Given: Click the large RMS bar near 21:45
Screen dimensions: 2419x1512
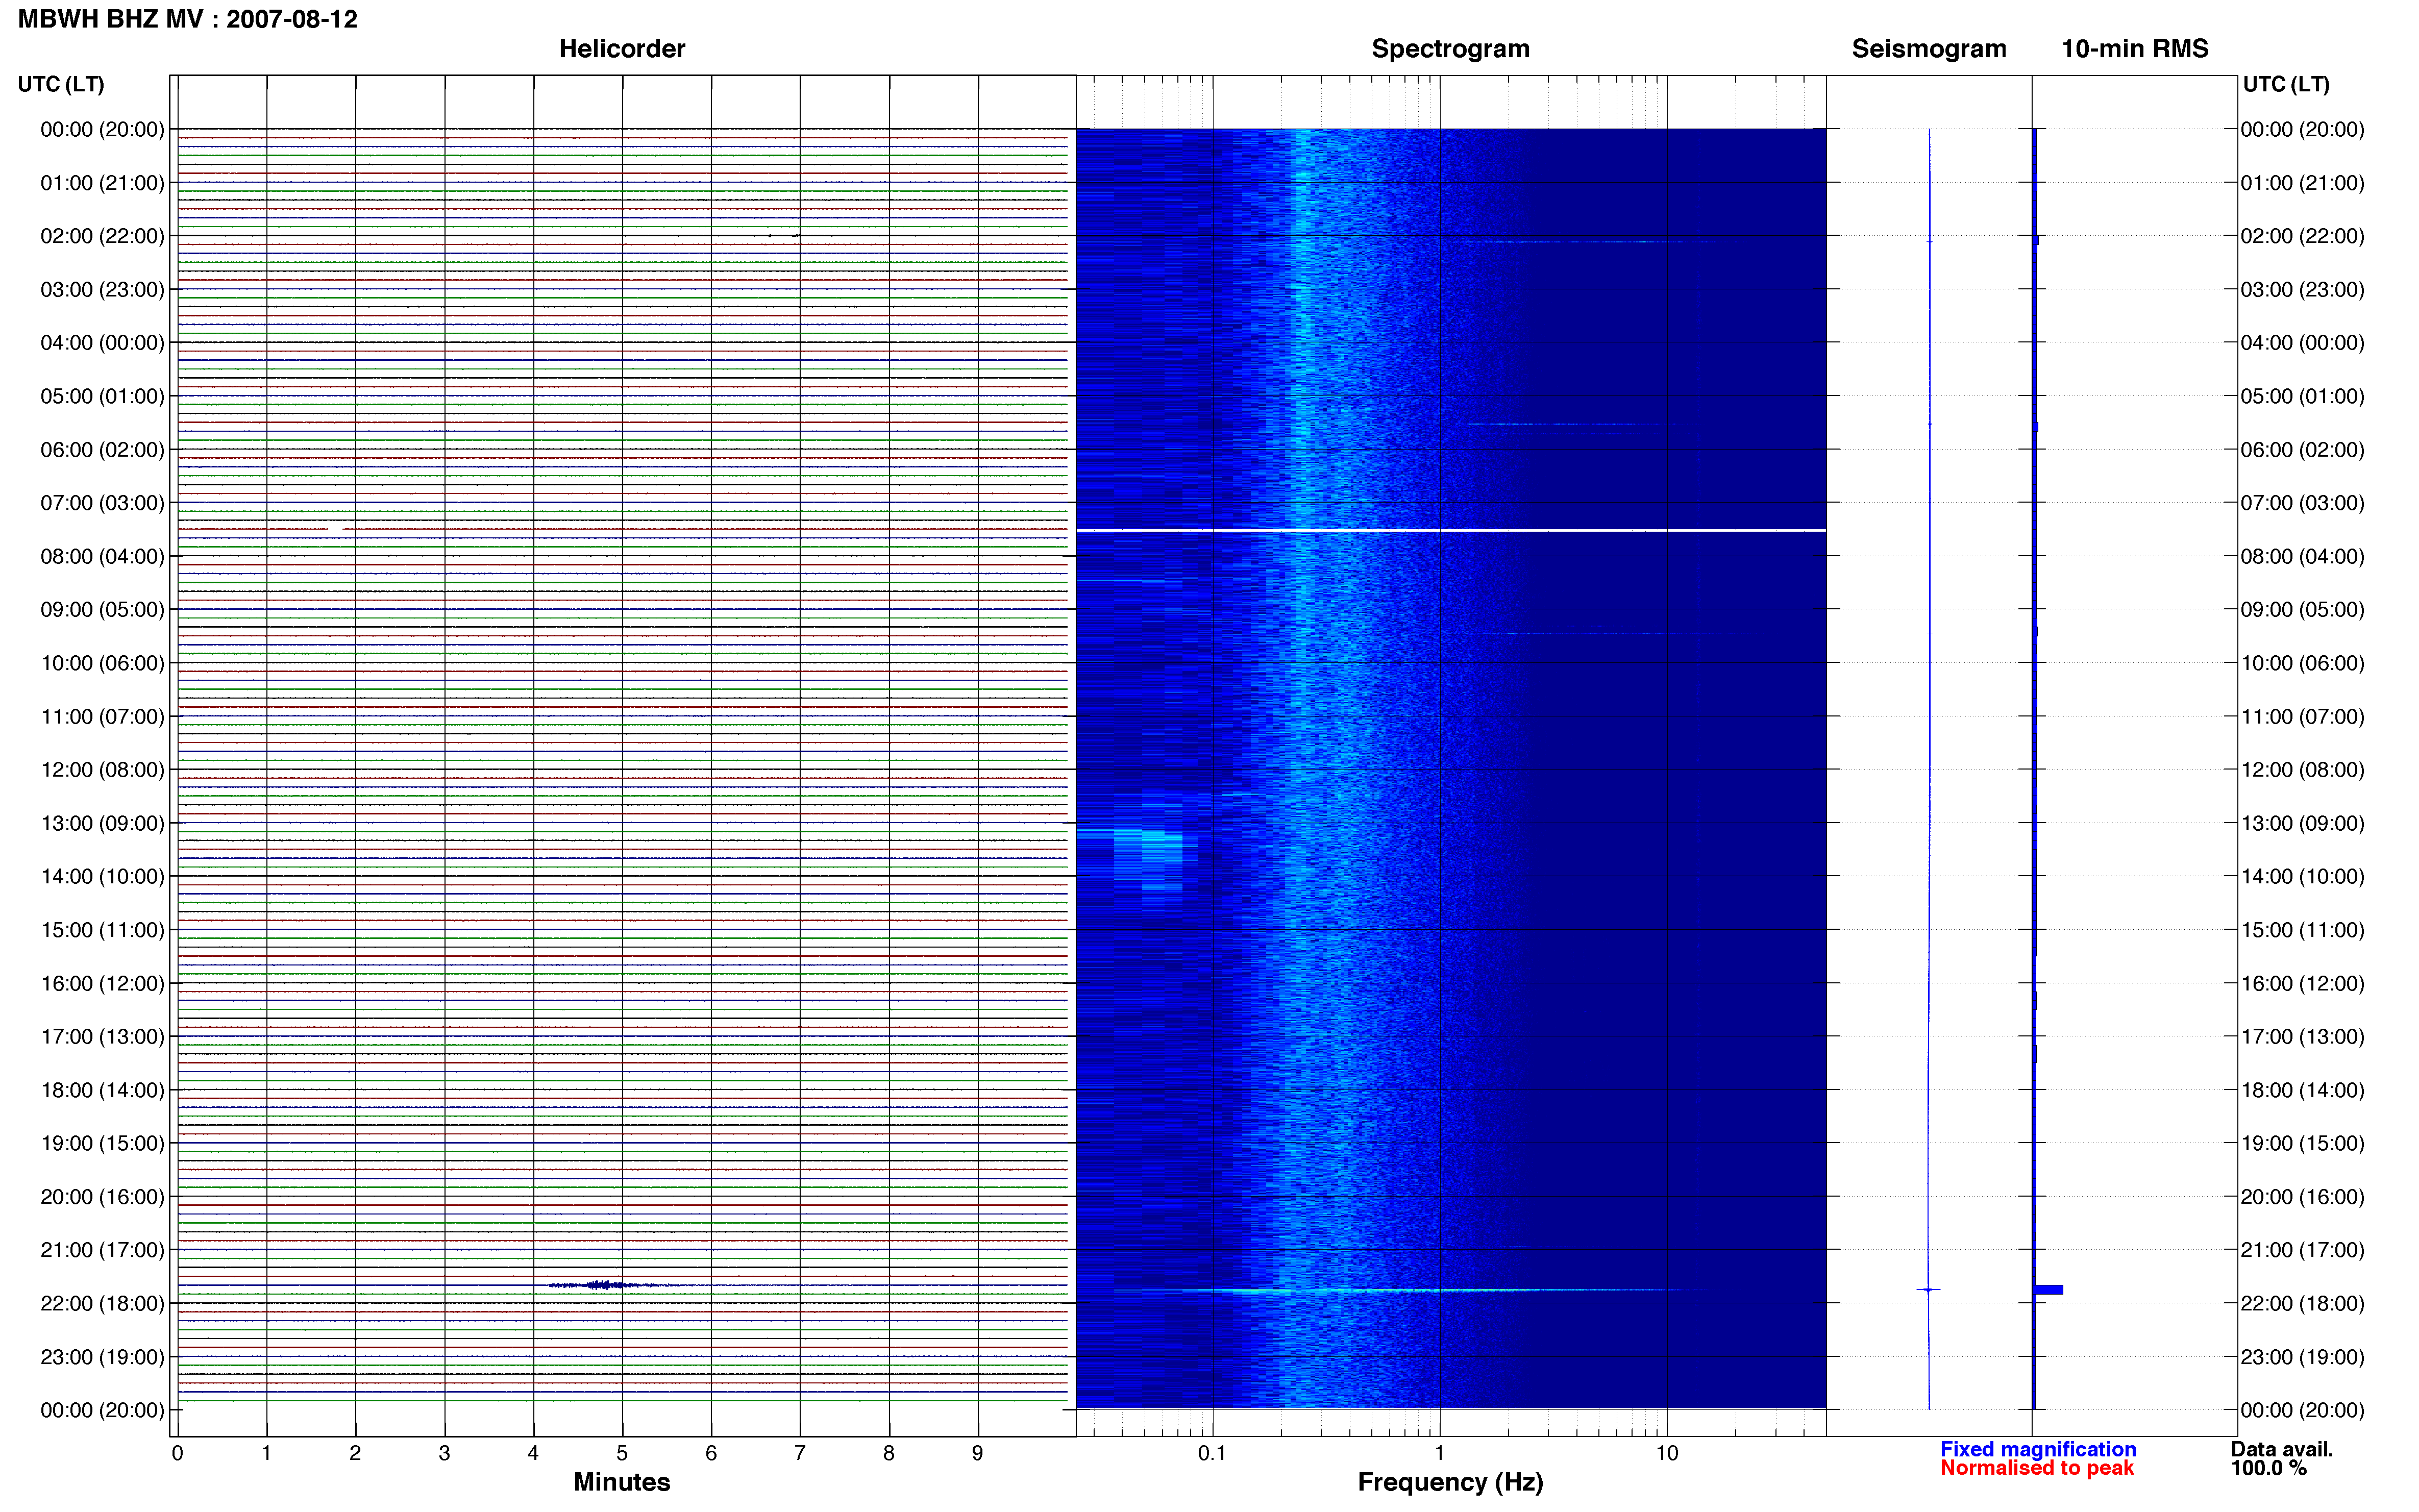Looking at the screenshot, I should (2048, 1290).
